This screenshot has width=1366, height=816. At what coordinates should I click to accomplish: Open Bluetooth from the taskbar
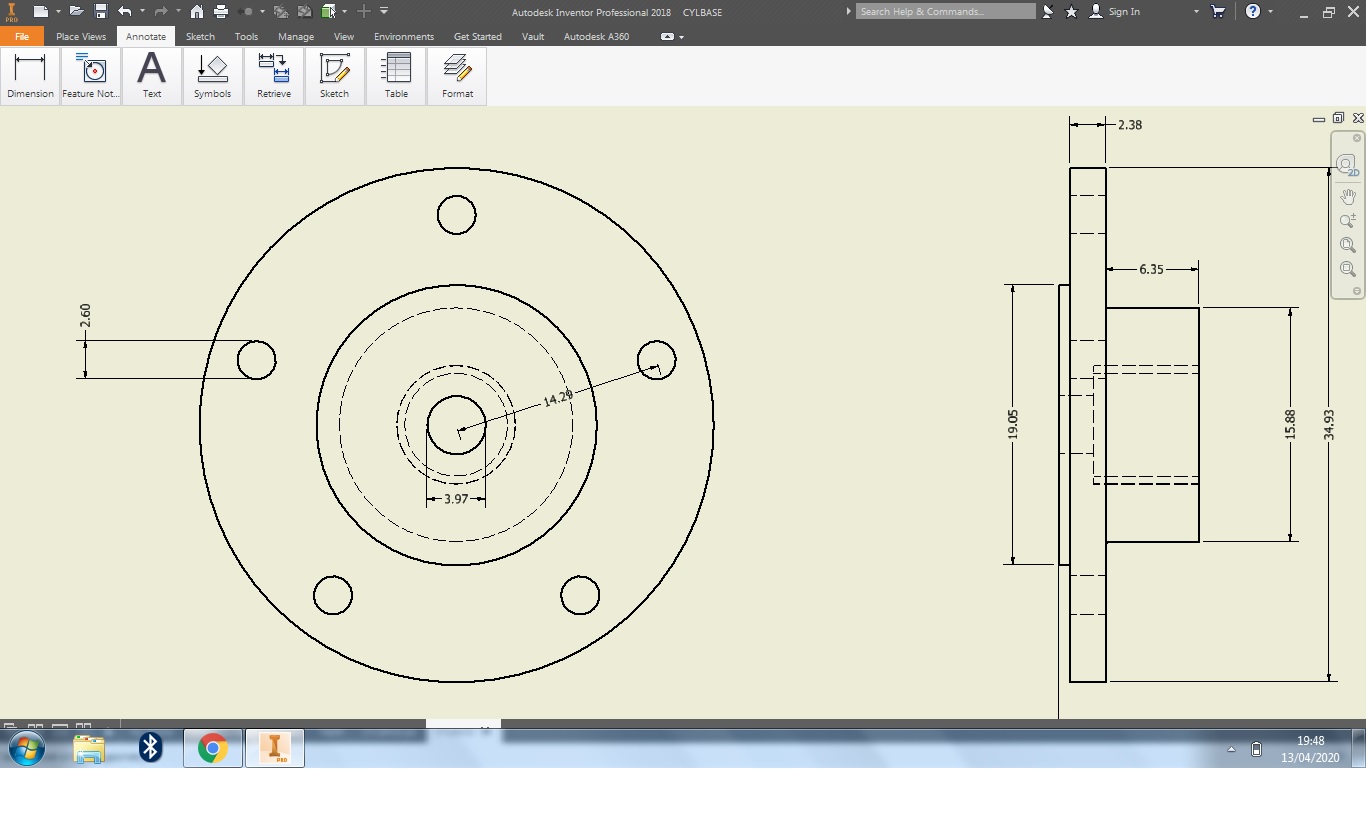[x=150, y=747]
